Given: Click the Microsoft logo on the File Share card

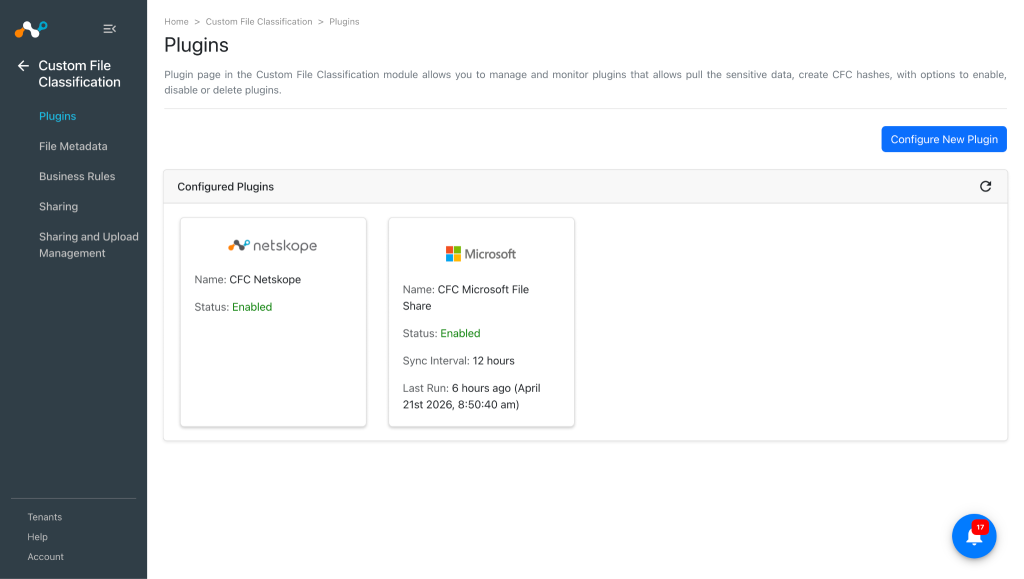Looking at the screenshot, I should [x=481, y=254].
